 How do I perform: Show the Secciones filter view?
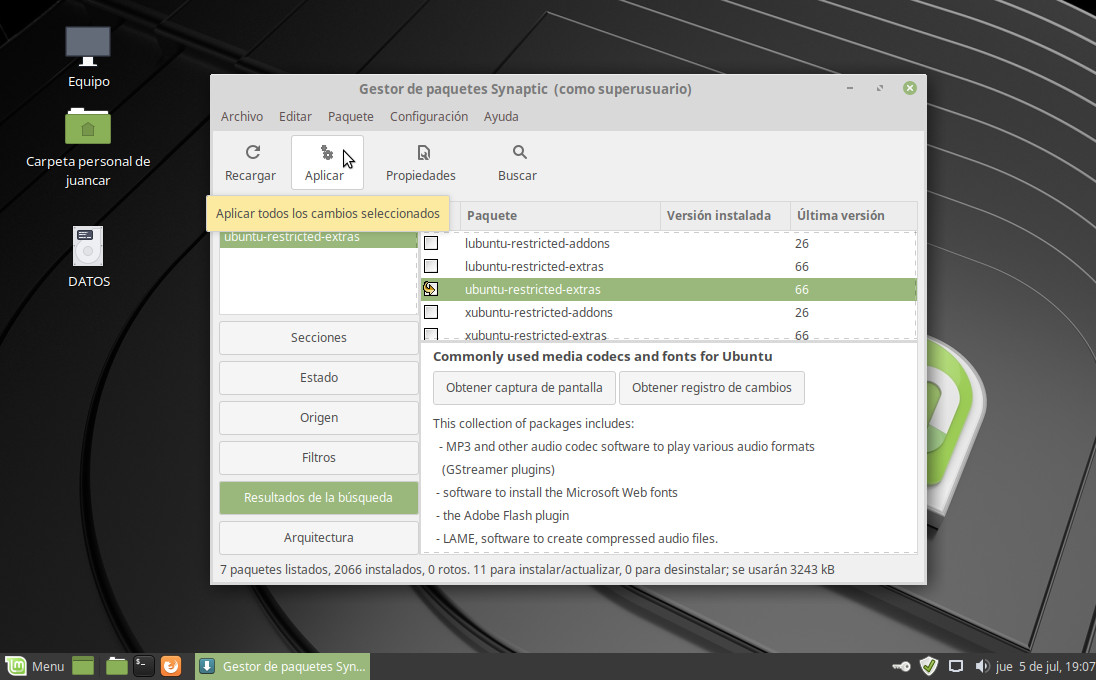tap(318, 338)
